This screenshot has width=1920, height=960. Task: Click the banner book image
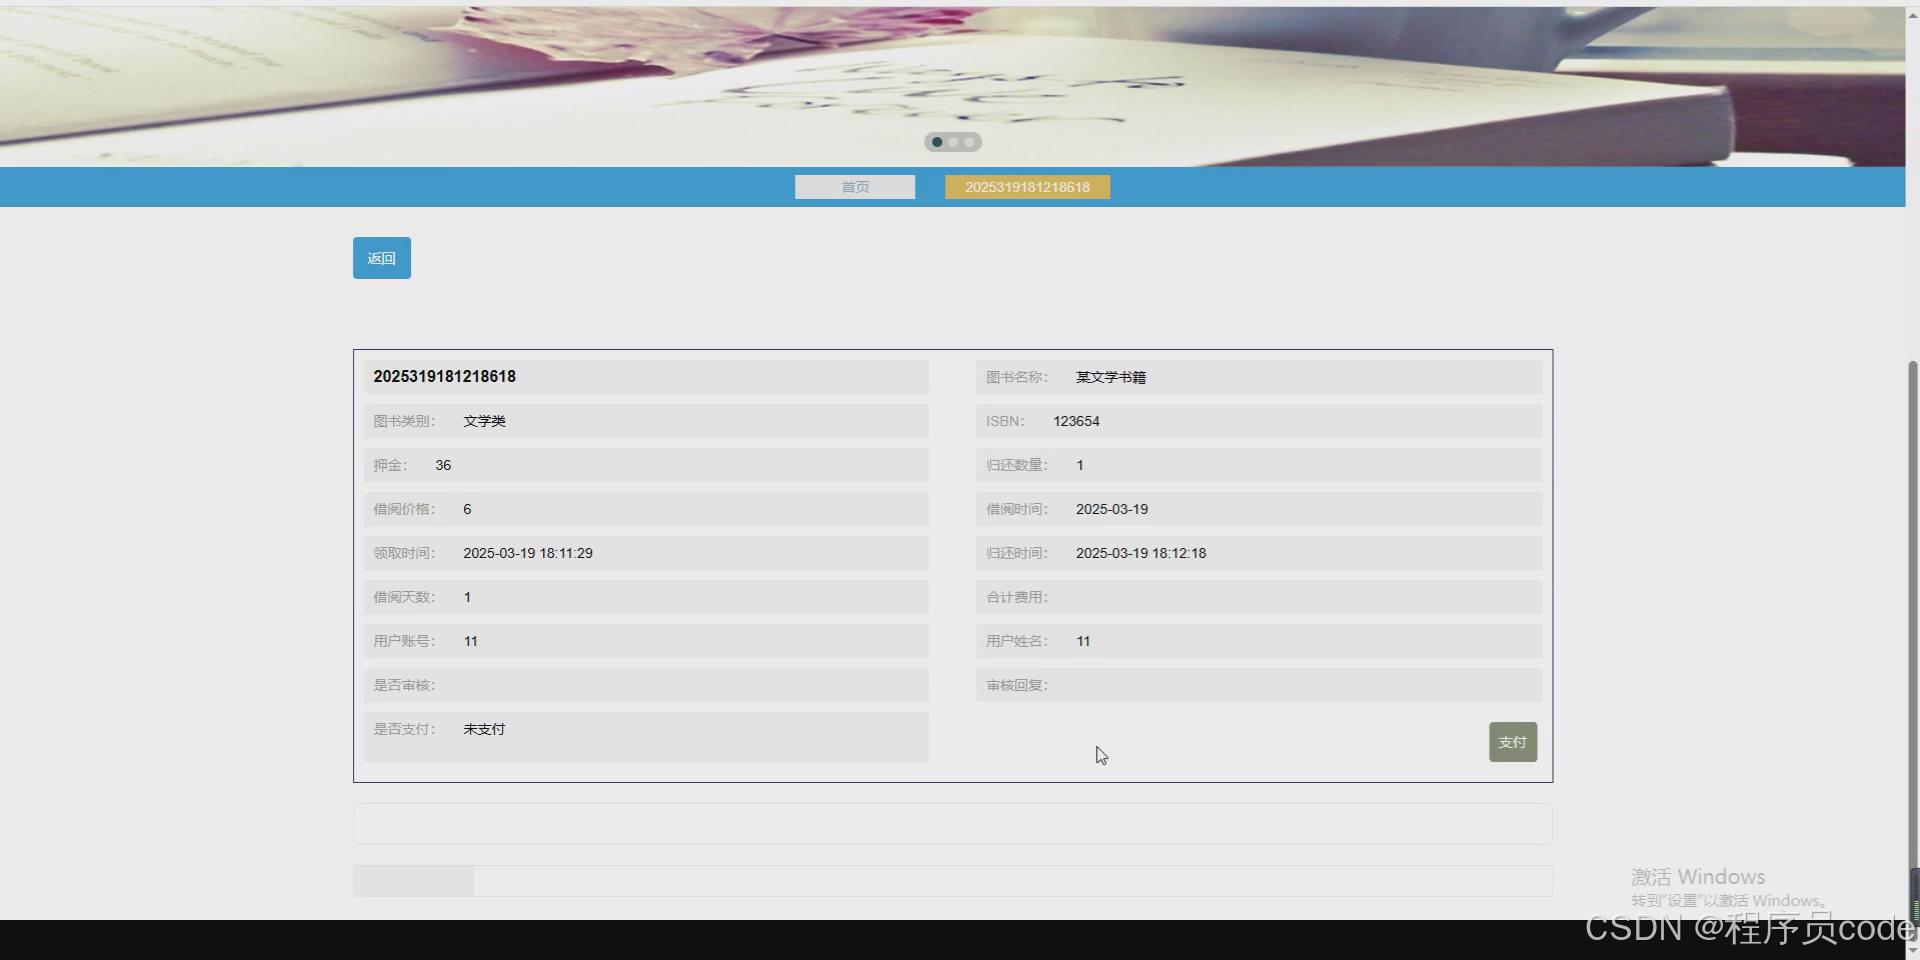(952, 86)
